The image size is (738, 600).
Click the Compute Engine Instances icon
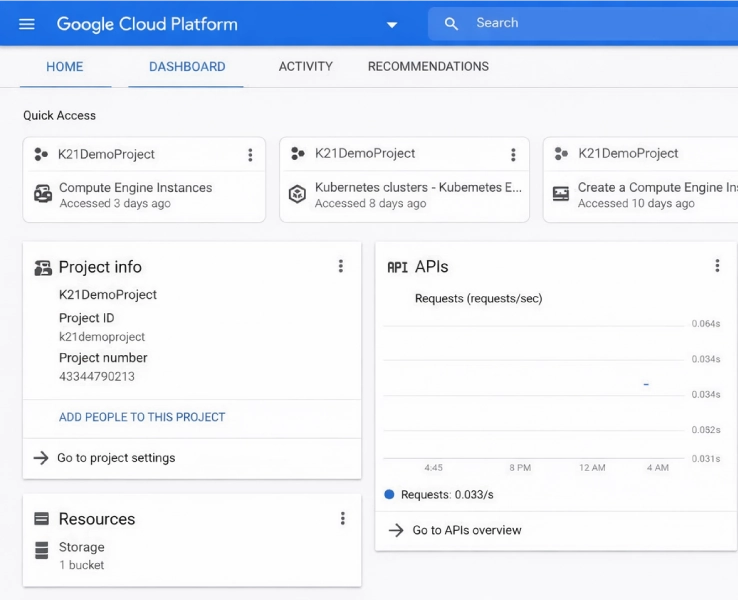pyautogui.click(x=43, y=194)
